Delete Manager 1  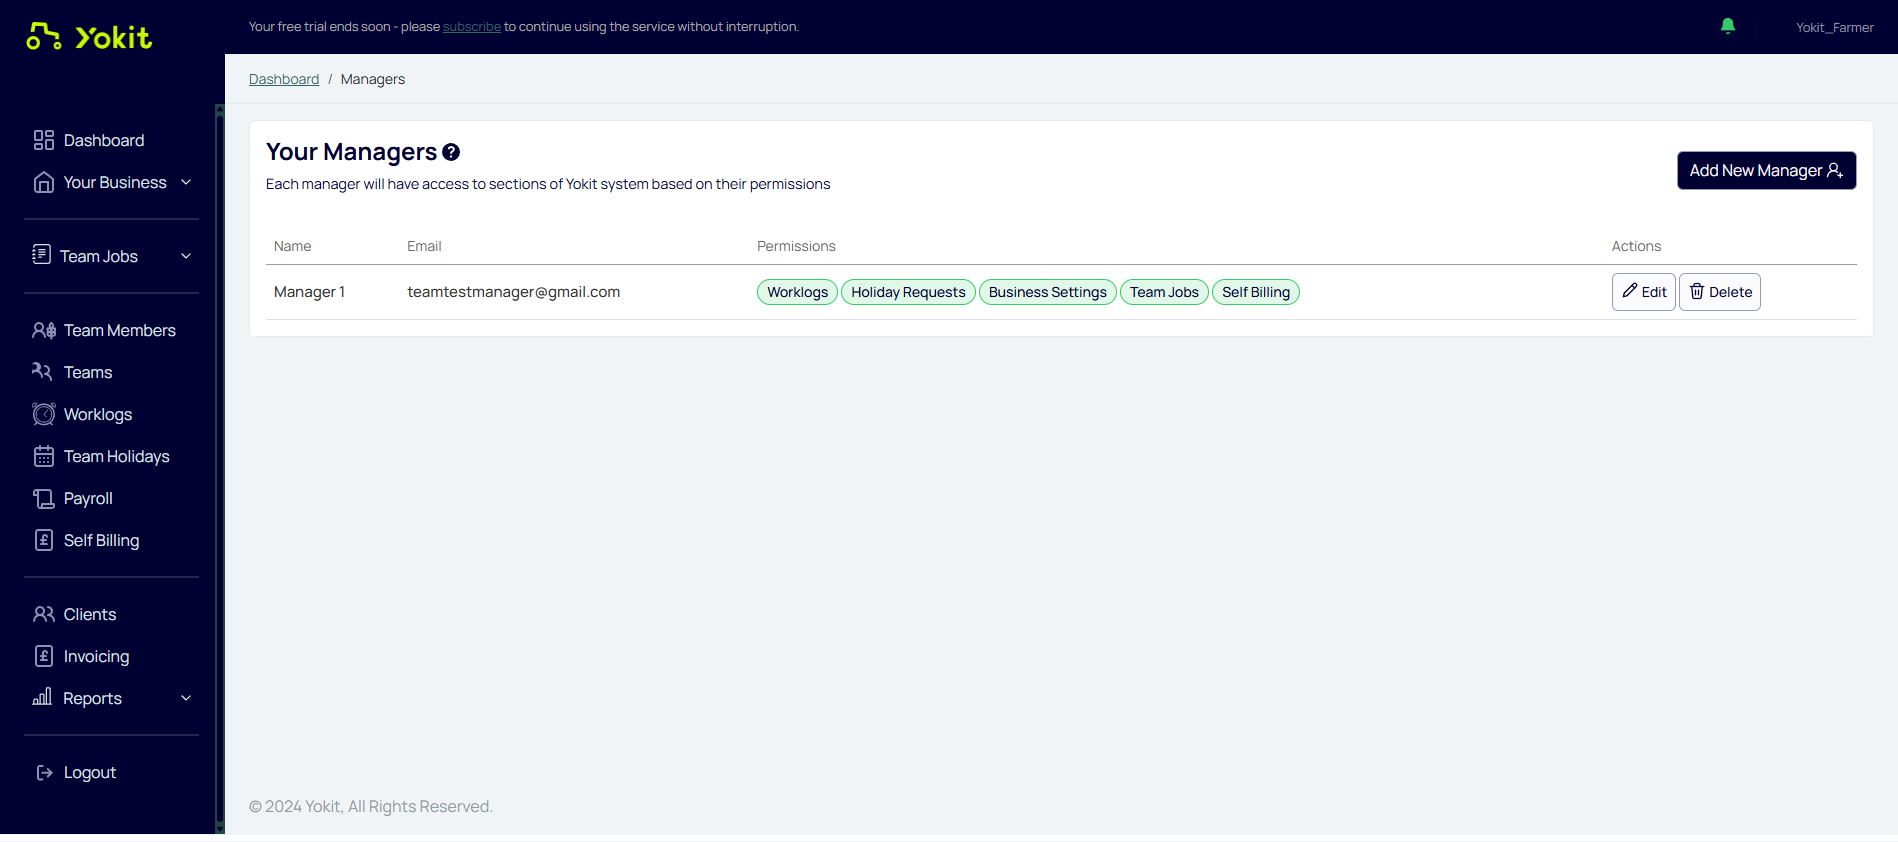pyautogui.click(x=1719, y=292)
